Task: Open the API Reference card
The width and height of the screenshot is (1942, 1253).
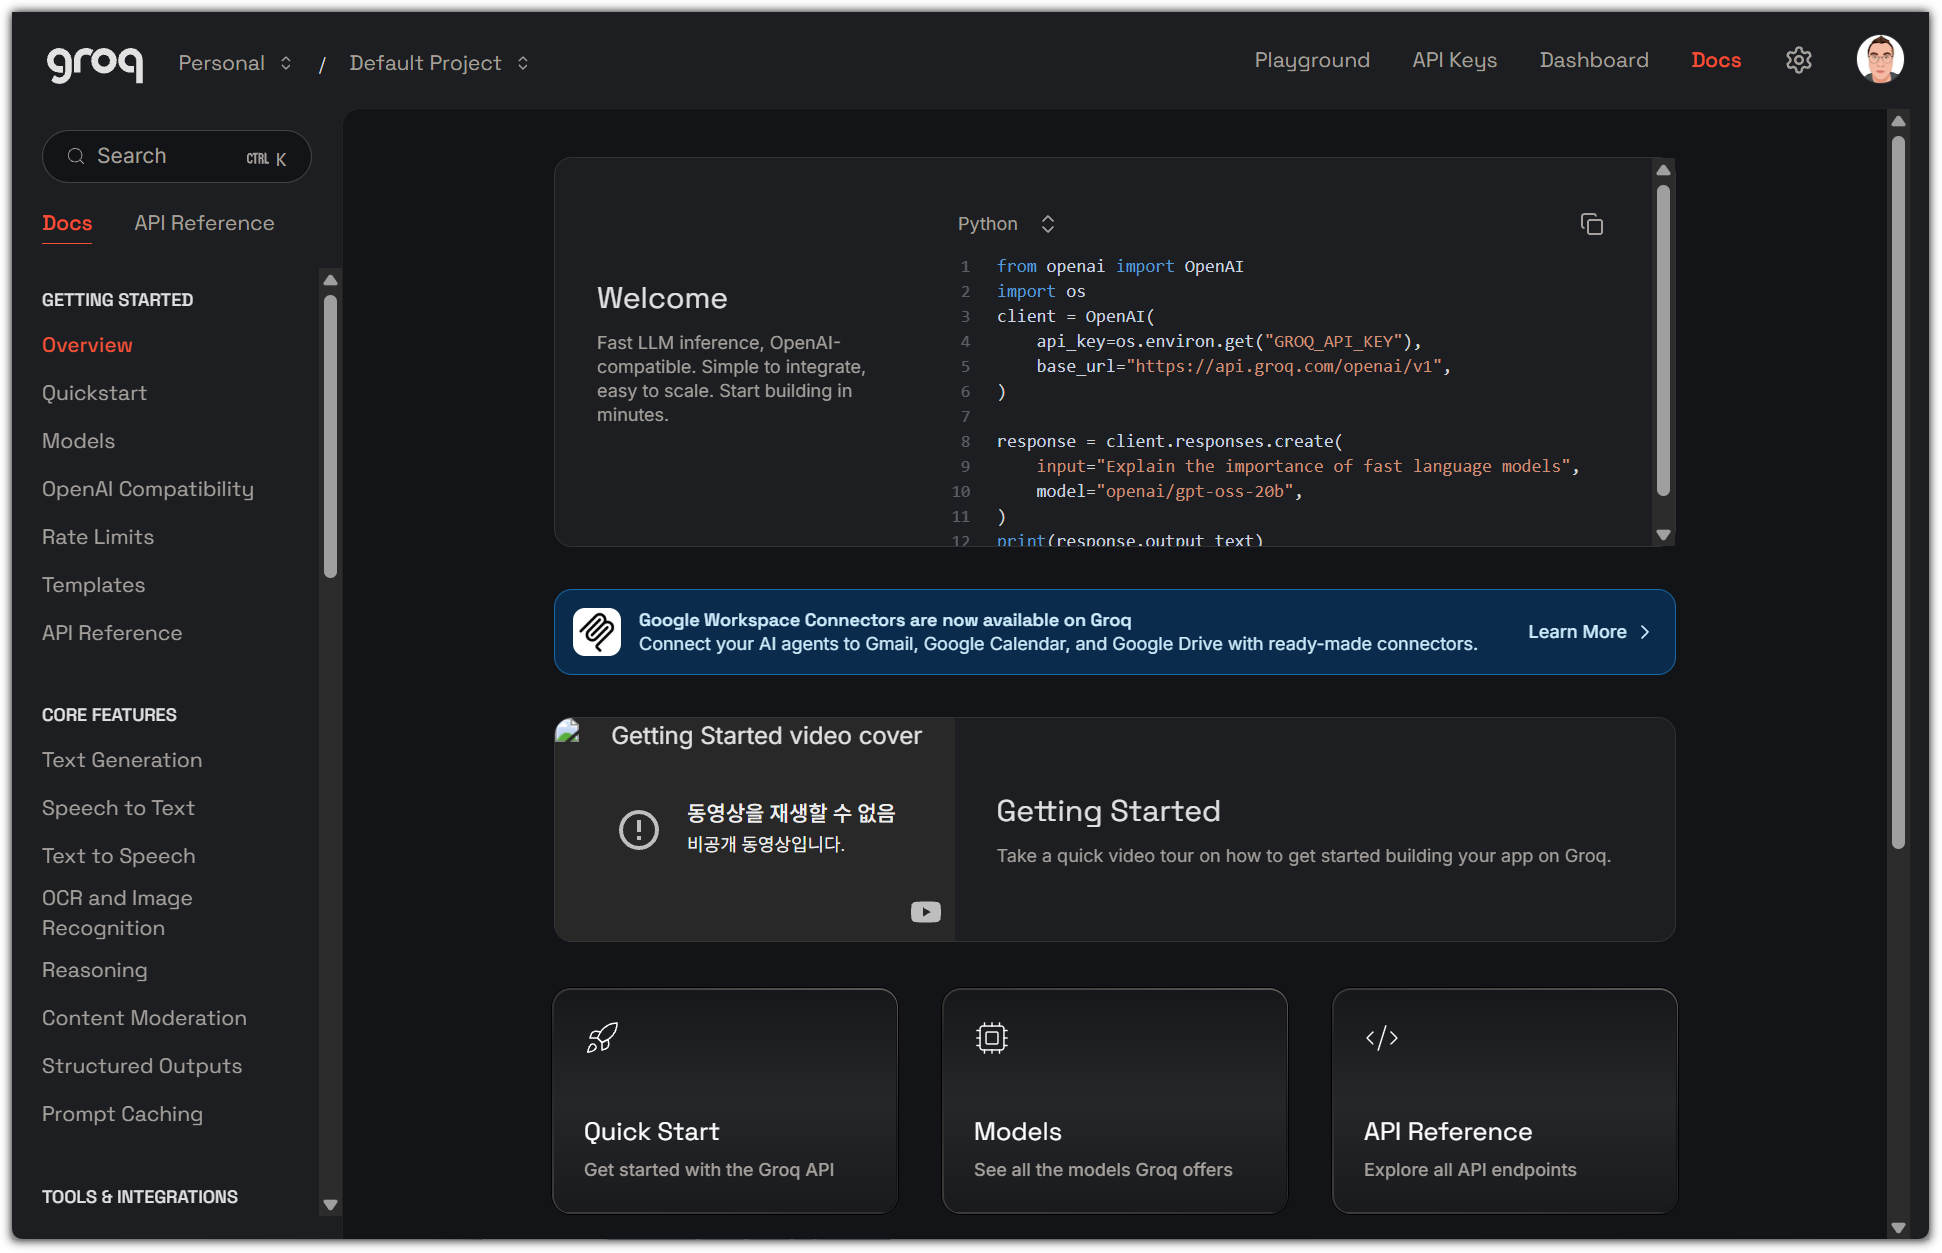Action: [x=1505, y=1101]
